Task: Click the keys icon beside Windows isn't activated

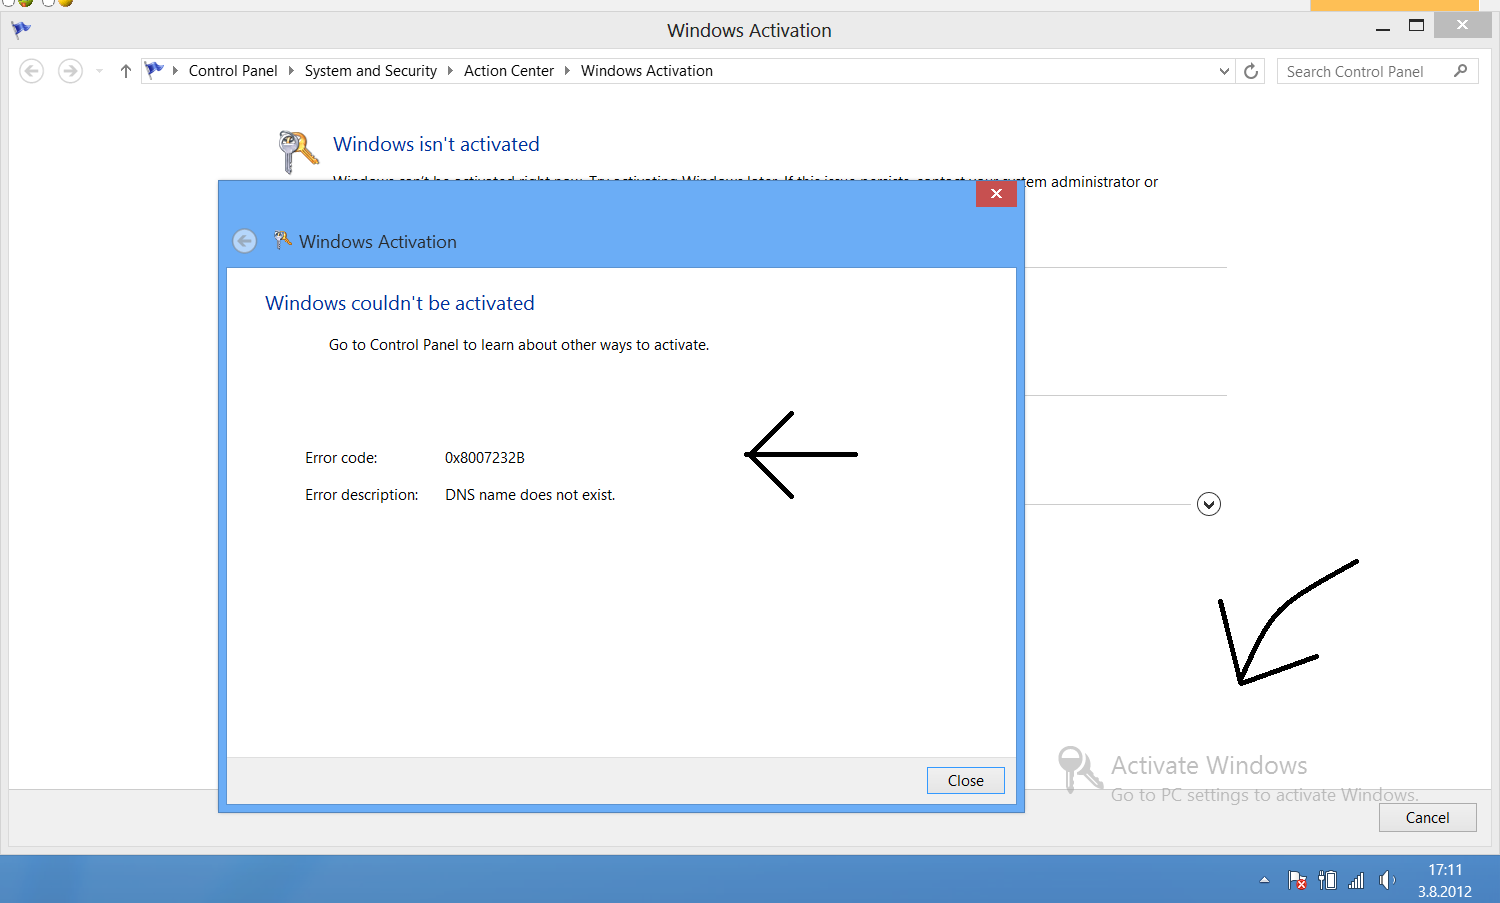Action: [x=297, y=151]
